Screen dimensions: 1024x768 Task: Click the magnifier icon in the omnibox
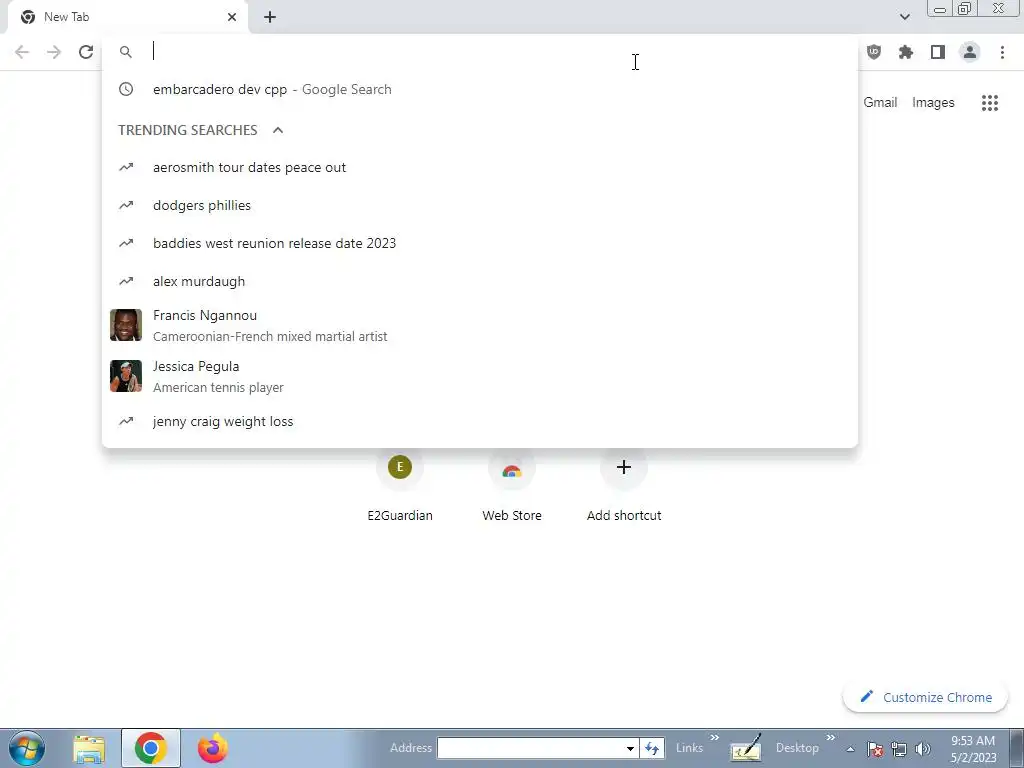pos(126,52)
